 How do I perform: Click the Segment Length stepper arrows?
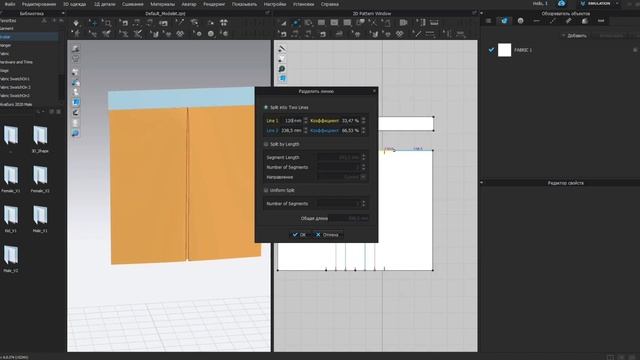[x=364, y=157]
